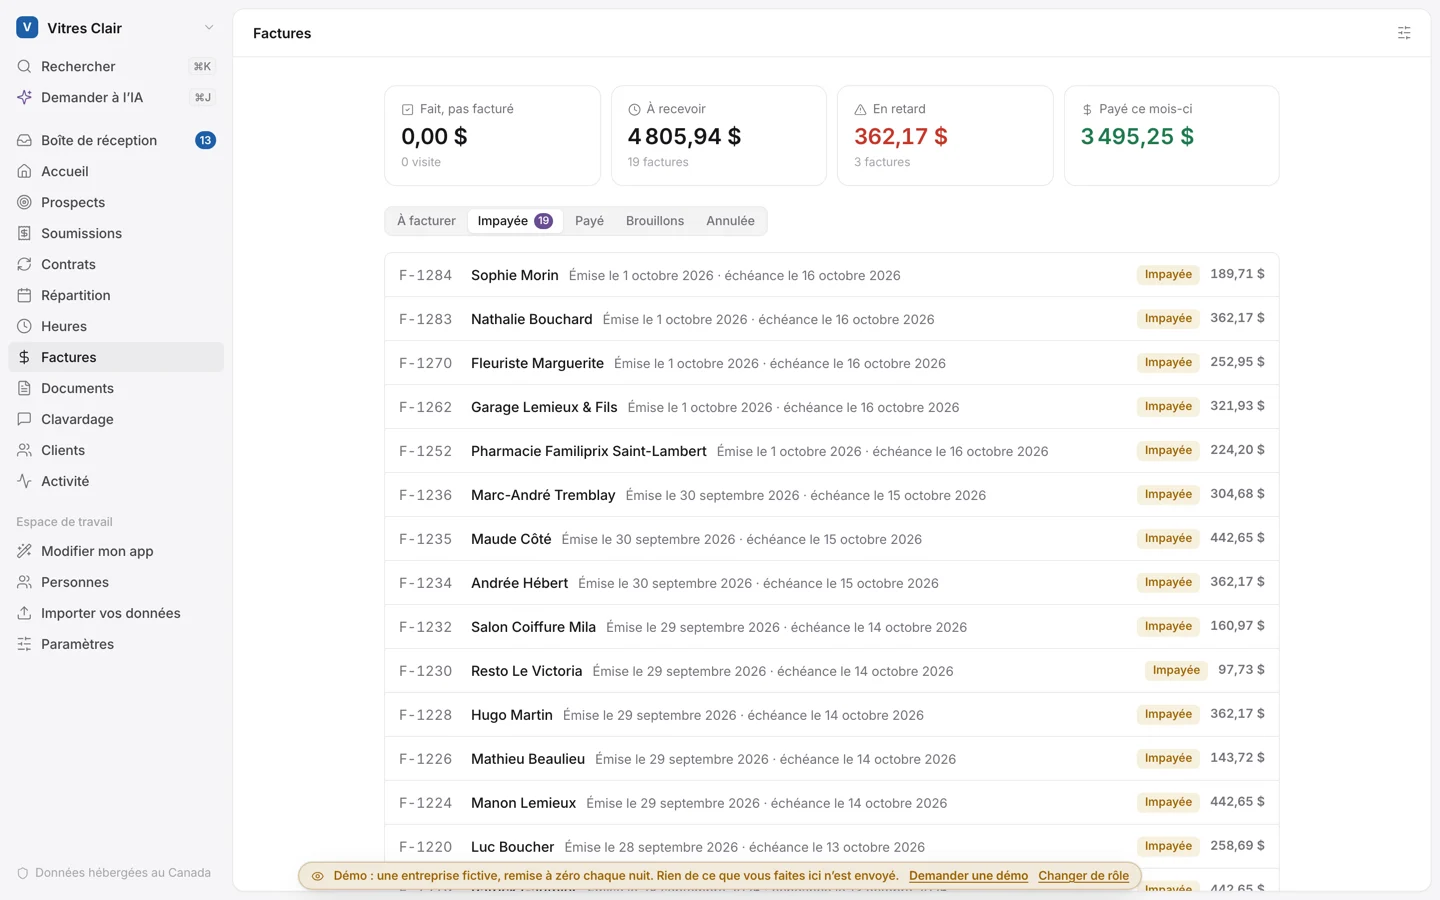This screenshot has height=900, width=1440.
Task: Open the Rechercher search field
Action: coord(116,66)
